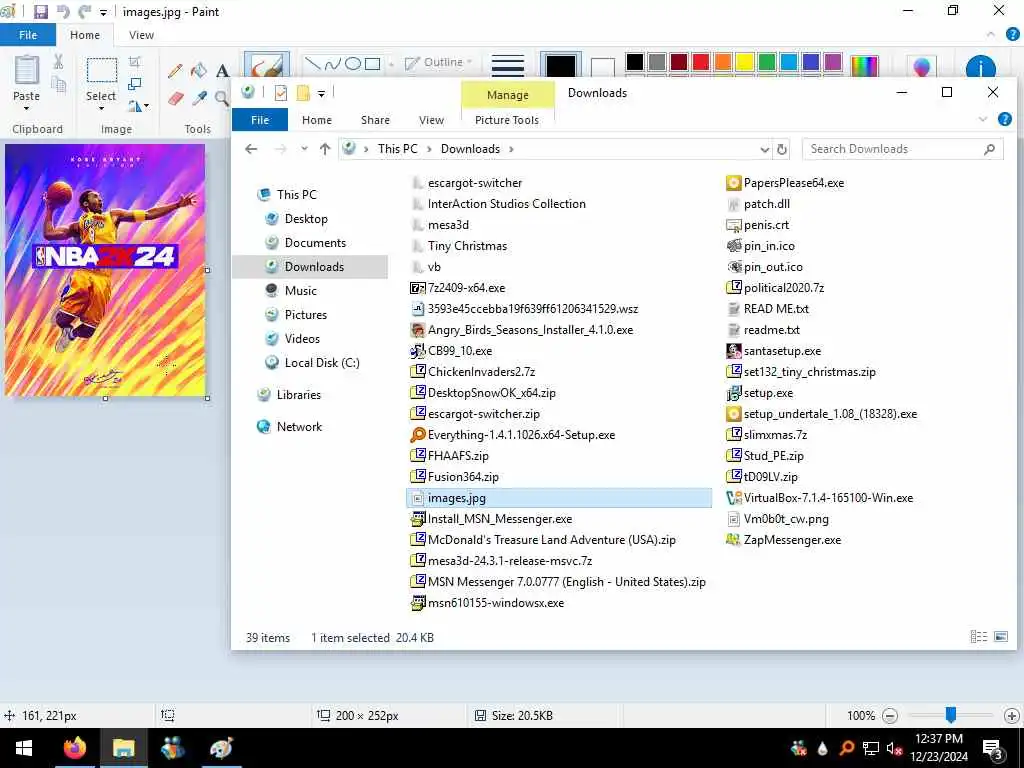Select the Color picker eyedropper tool
1024x768 pixels.
click(x=199, y=99)
